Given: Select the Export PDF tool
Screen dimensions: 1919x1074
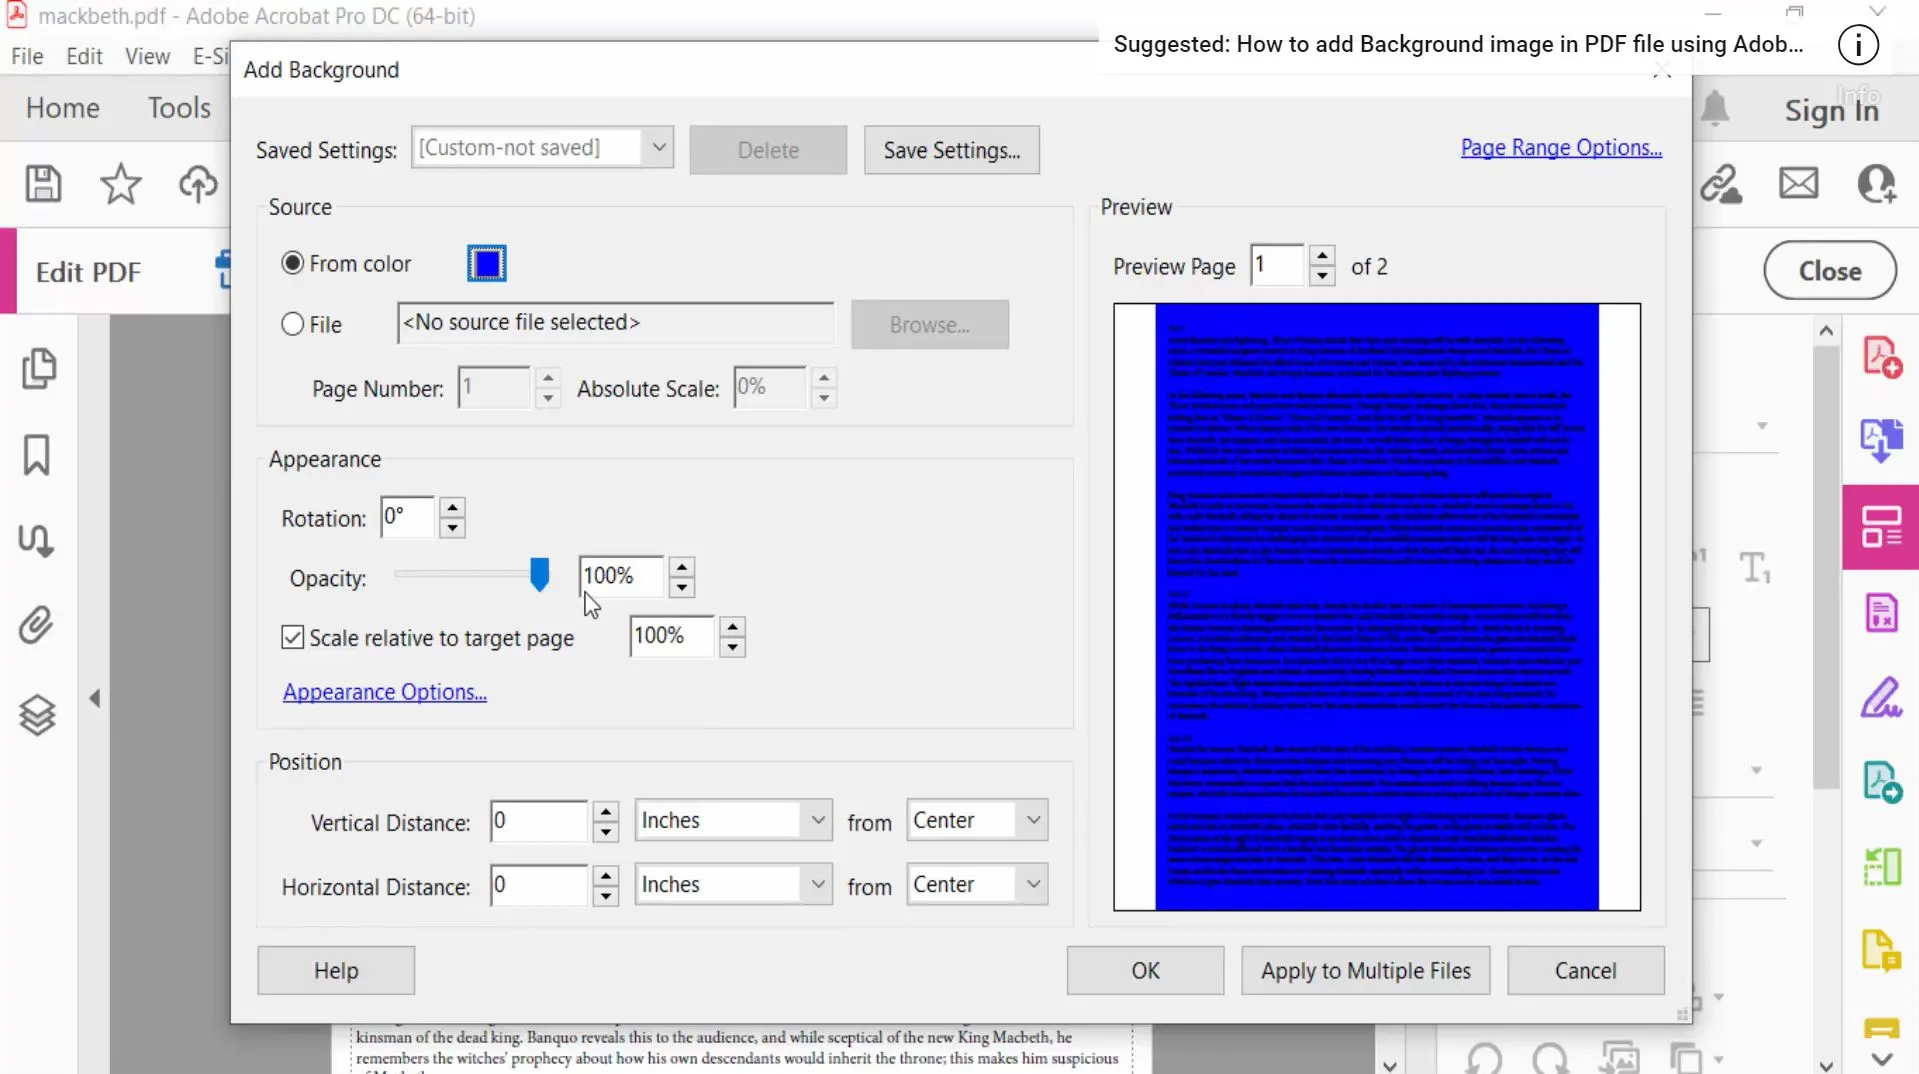Looking at the screenshot, I should (x=1882, y=440).
